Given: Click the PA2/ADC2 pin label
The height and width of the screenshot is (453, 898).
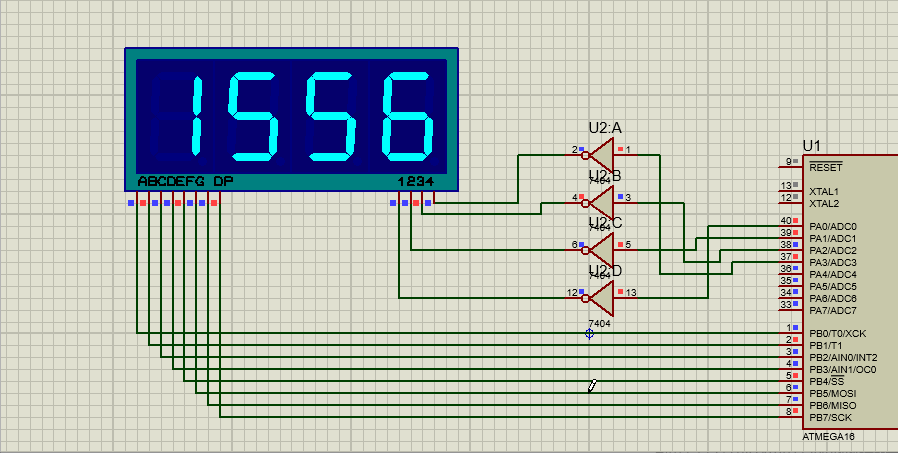Looking at the screenshot, I should pyautogui.click(x=833, y=251).
